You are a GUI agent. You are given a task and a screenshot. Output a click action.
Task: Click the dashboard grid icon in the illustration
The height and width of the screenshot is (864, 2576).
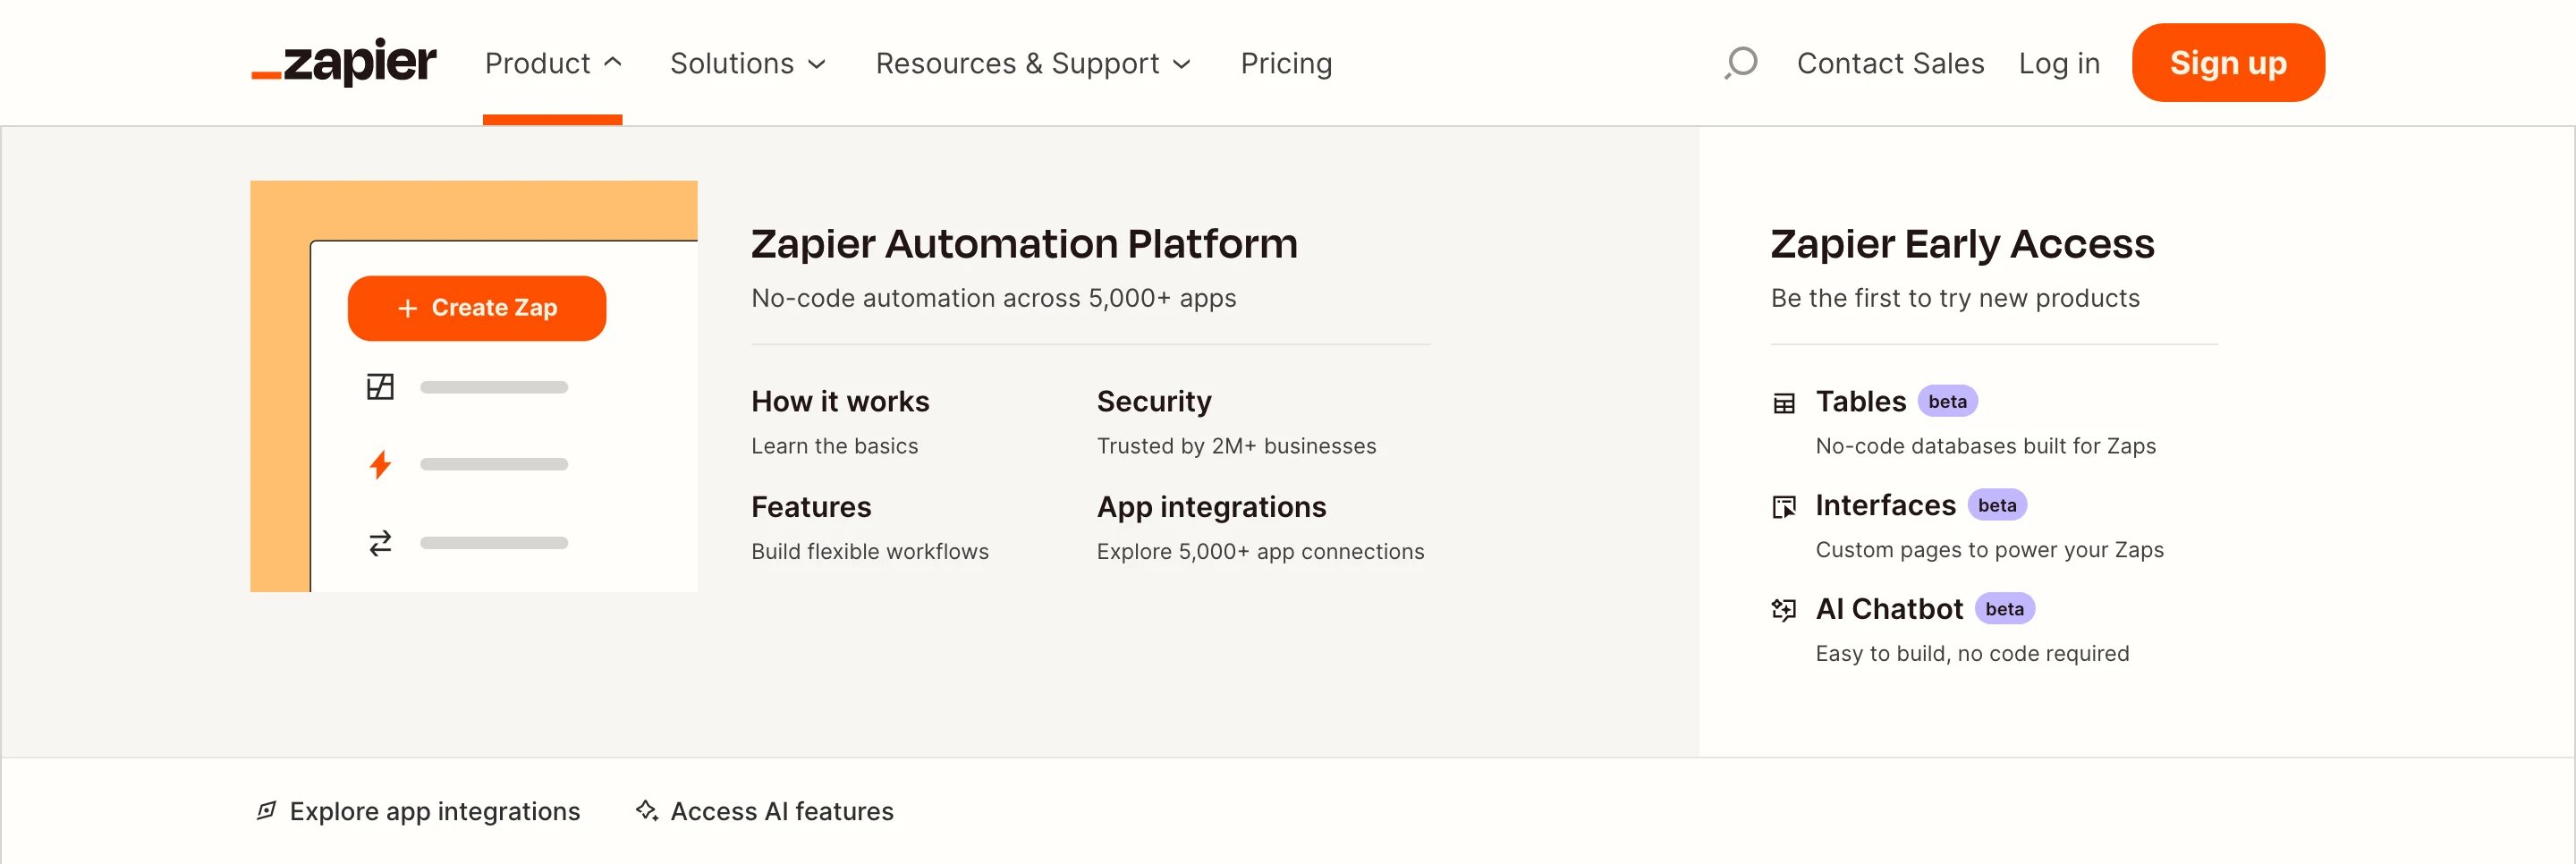click(x=380, y=386)
